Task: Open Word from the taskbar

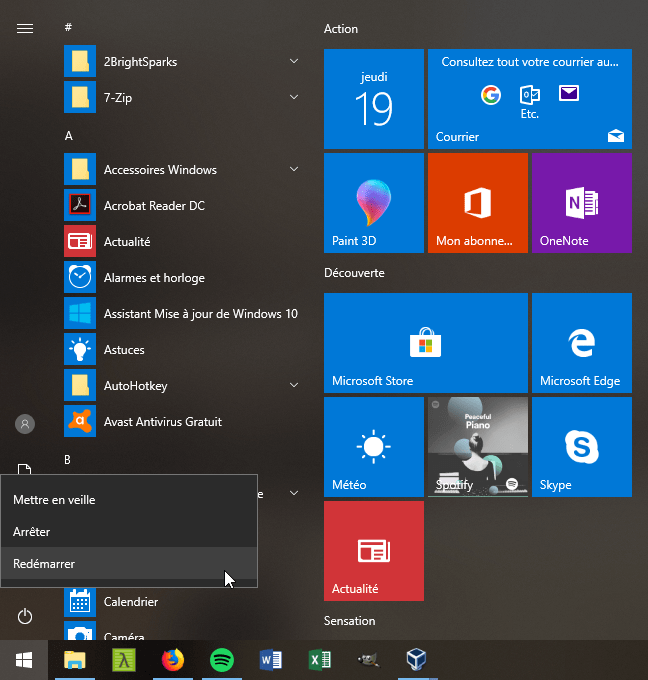Action: (271, 660)
